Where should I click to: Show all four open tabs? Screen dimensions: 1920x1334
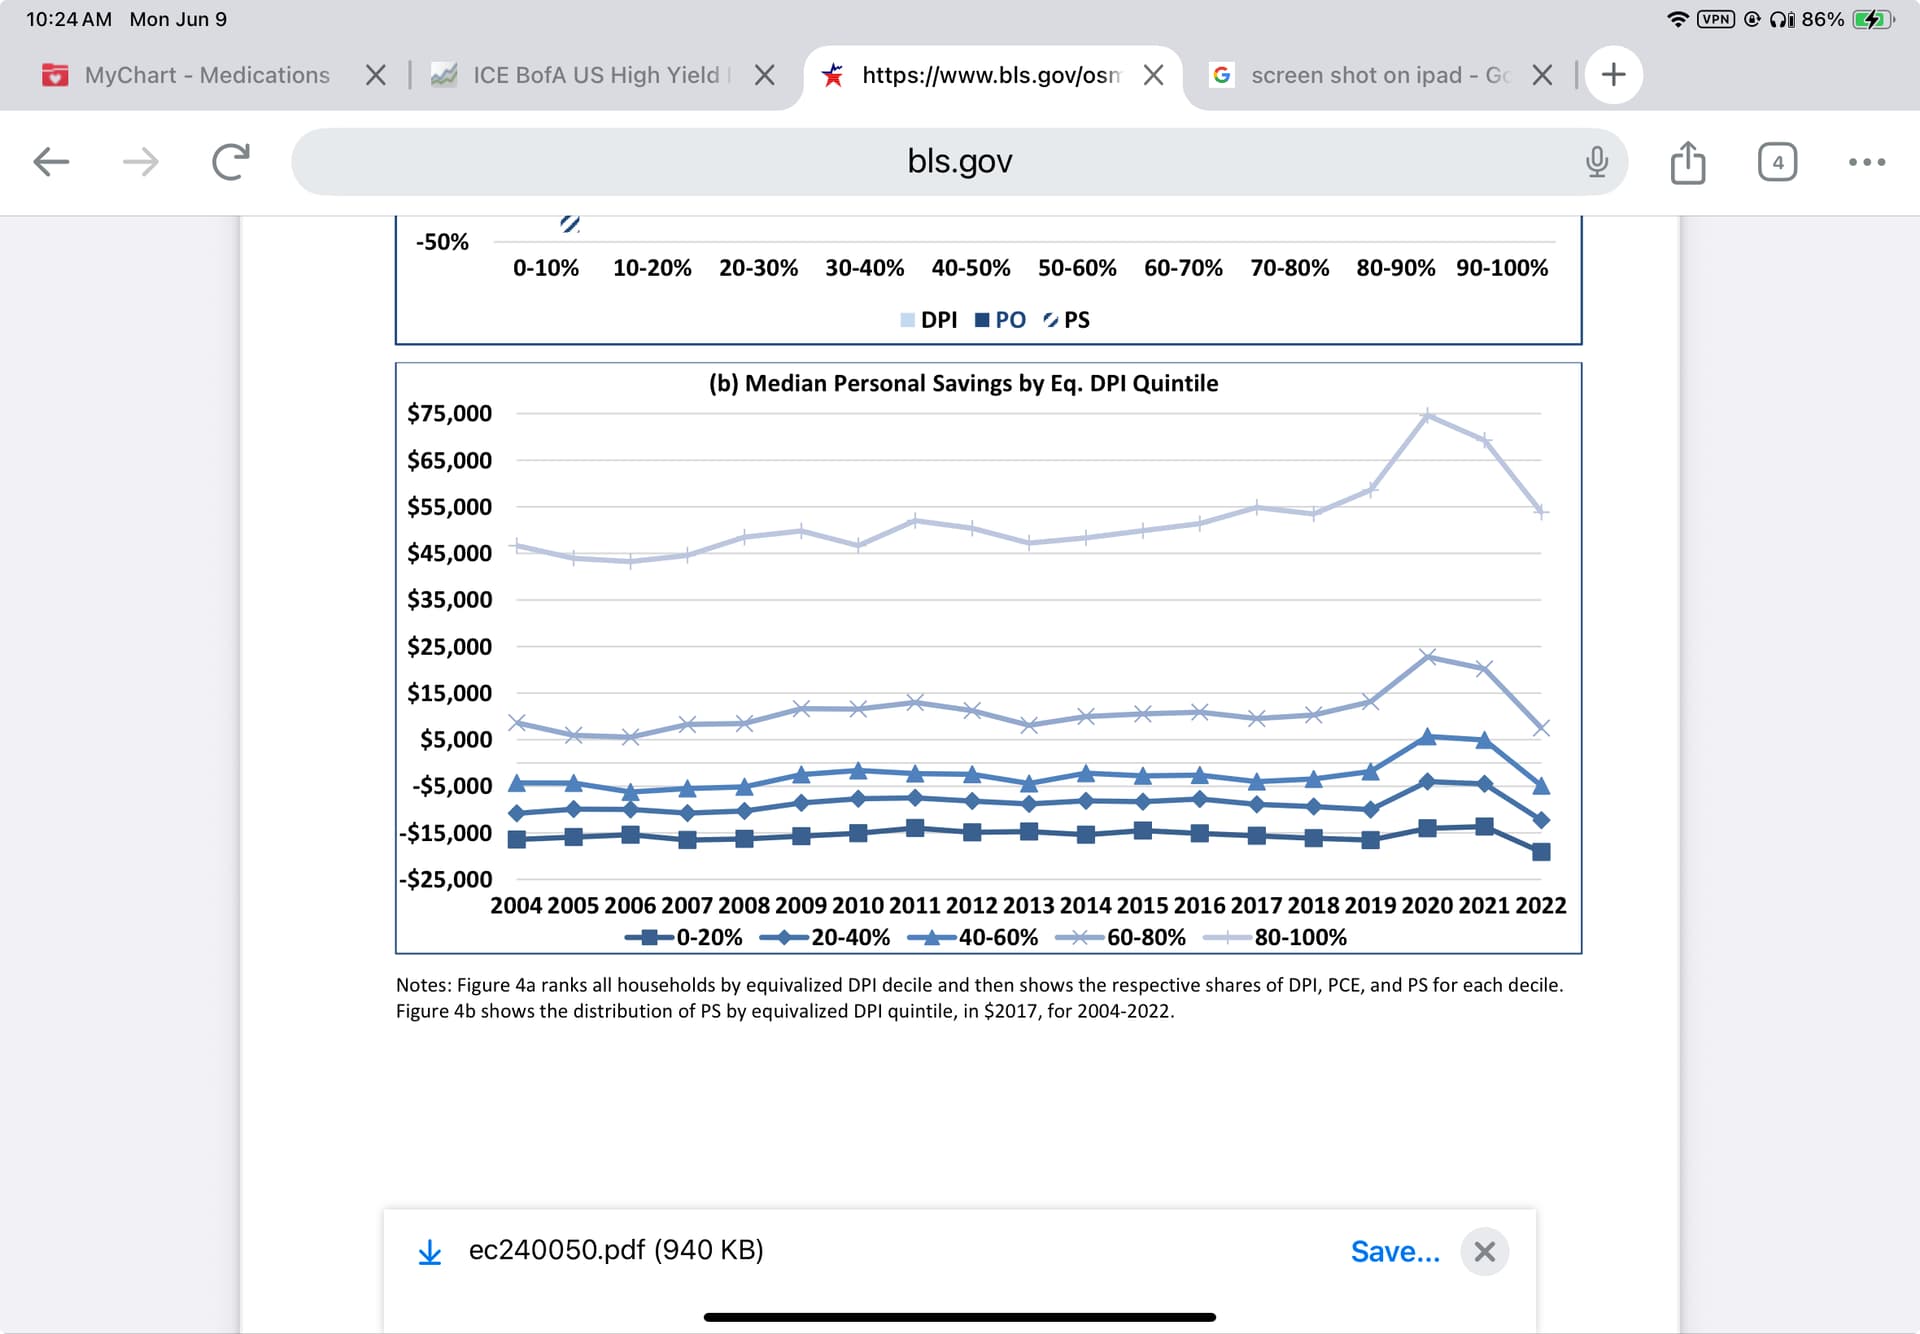(x=1777, y=162)
